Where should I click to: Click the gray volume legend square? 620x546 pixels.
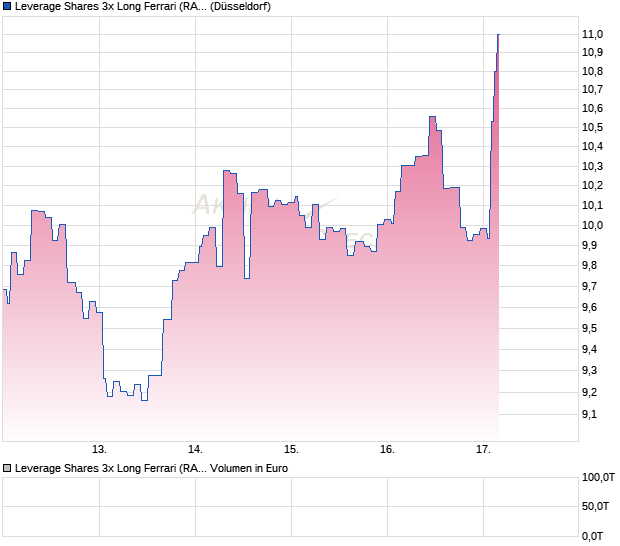[x=7, y=467]
